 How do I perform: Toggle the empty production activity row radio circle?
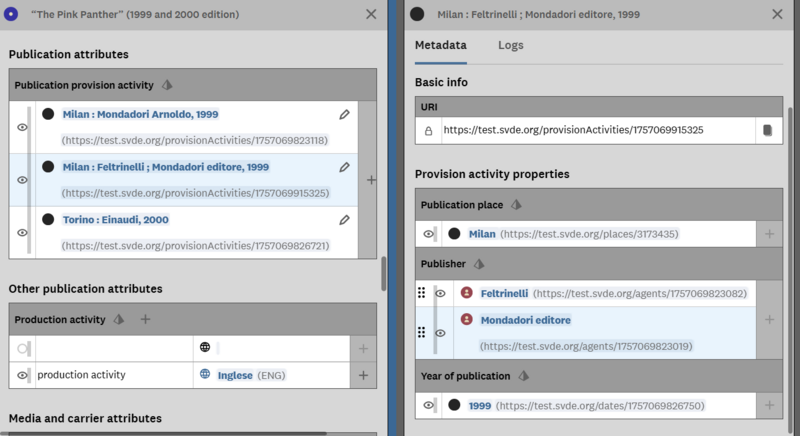click(x=22, y=349)
